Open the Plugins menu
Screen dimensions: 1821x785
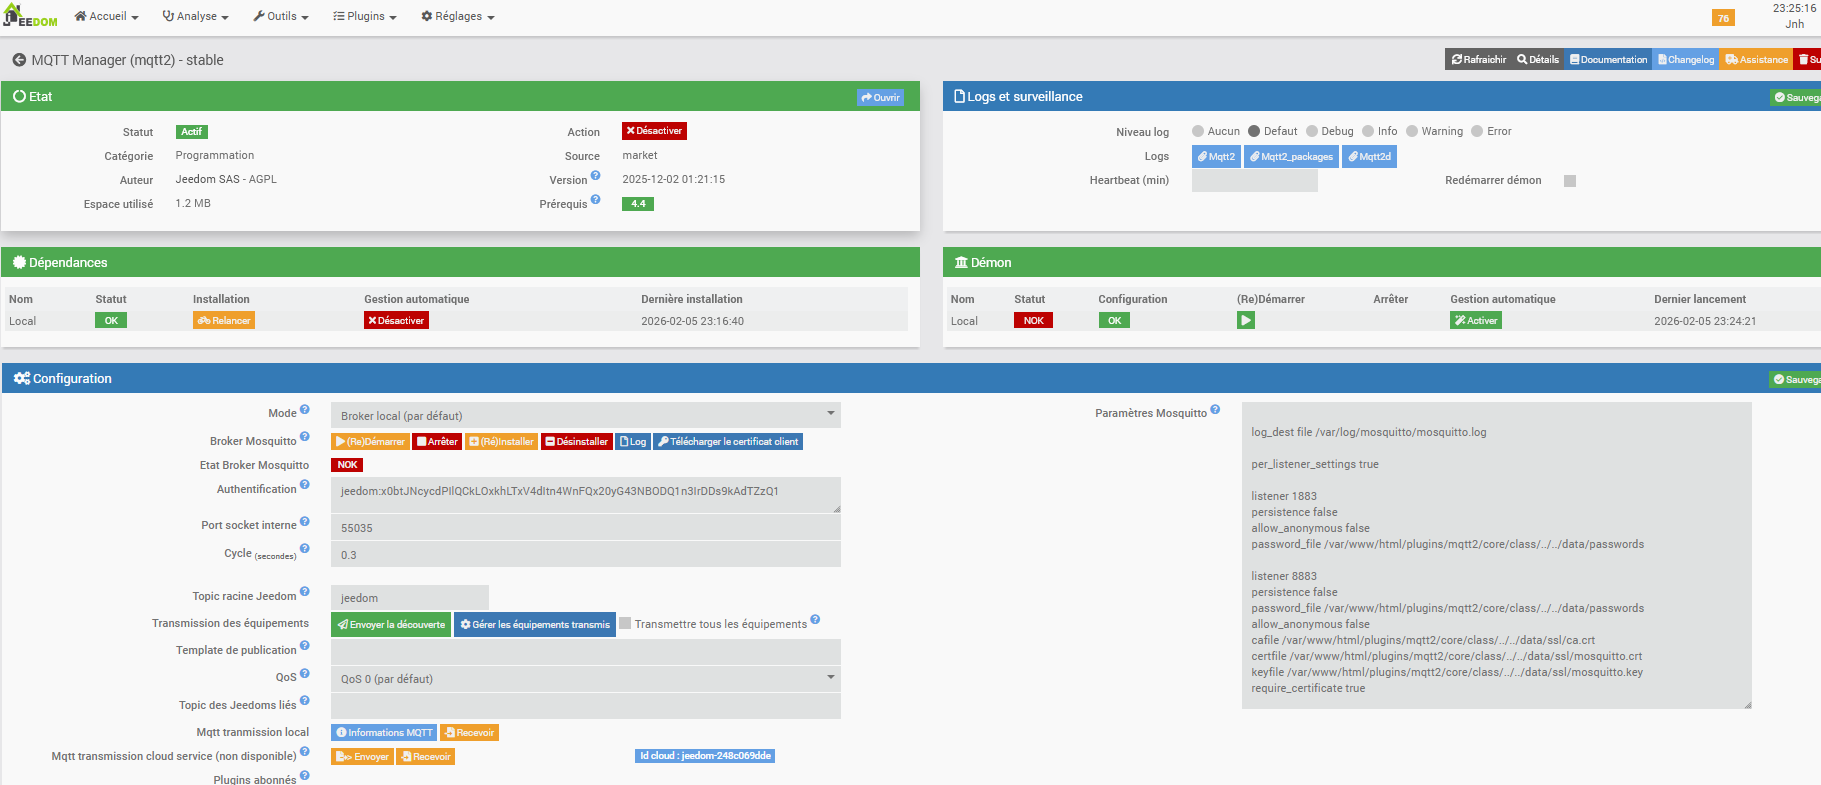[365, 16]
